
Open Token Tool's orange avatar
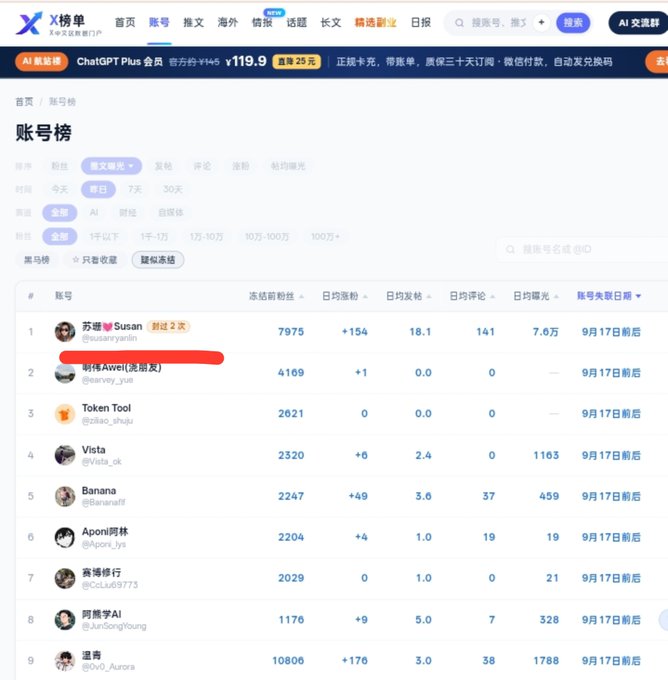pyautogui.click(x=65, y=414)
